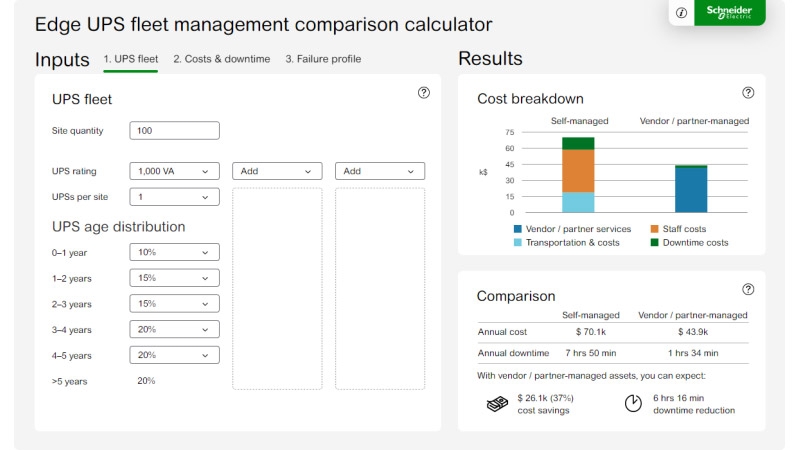Screen dimensions: 800x450
Task: Open help for Cost breakdown chart
Action: pos(748,93)
